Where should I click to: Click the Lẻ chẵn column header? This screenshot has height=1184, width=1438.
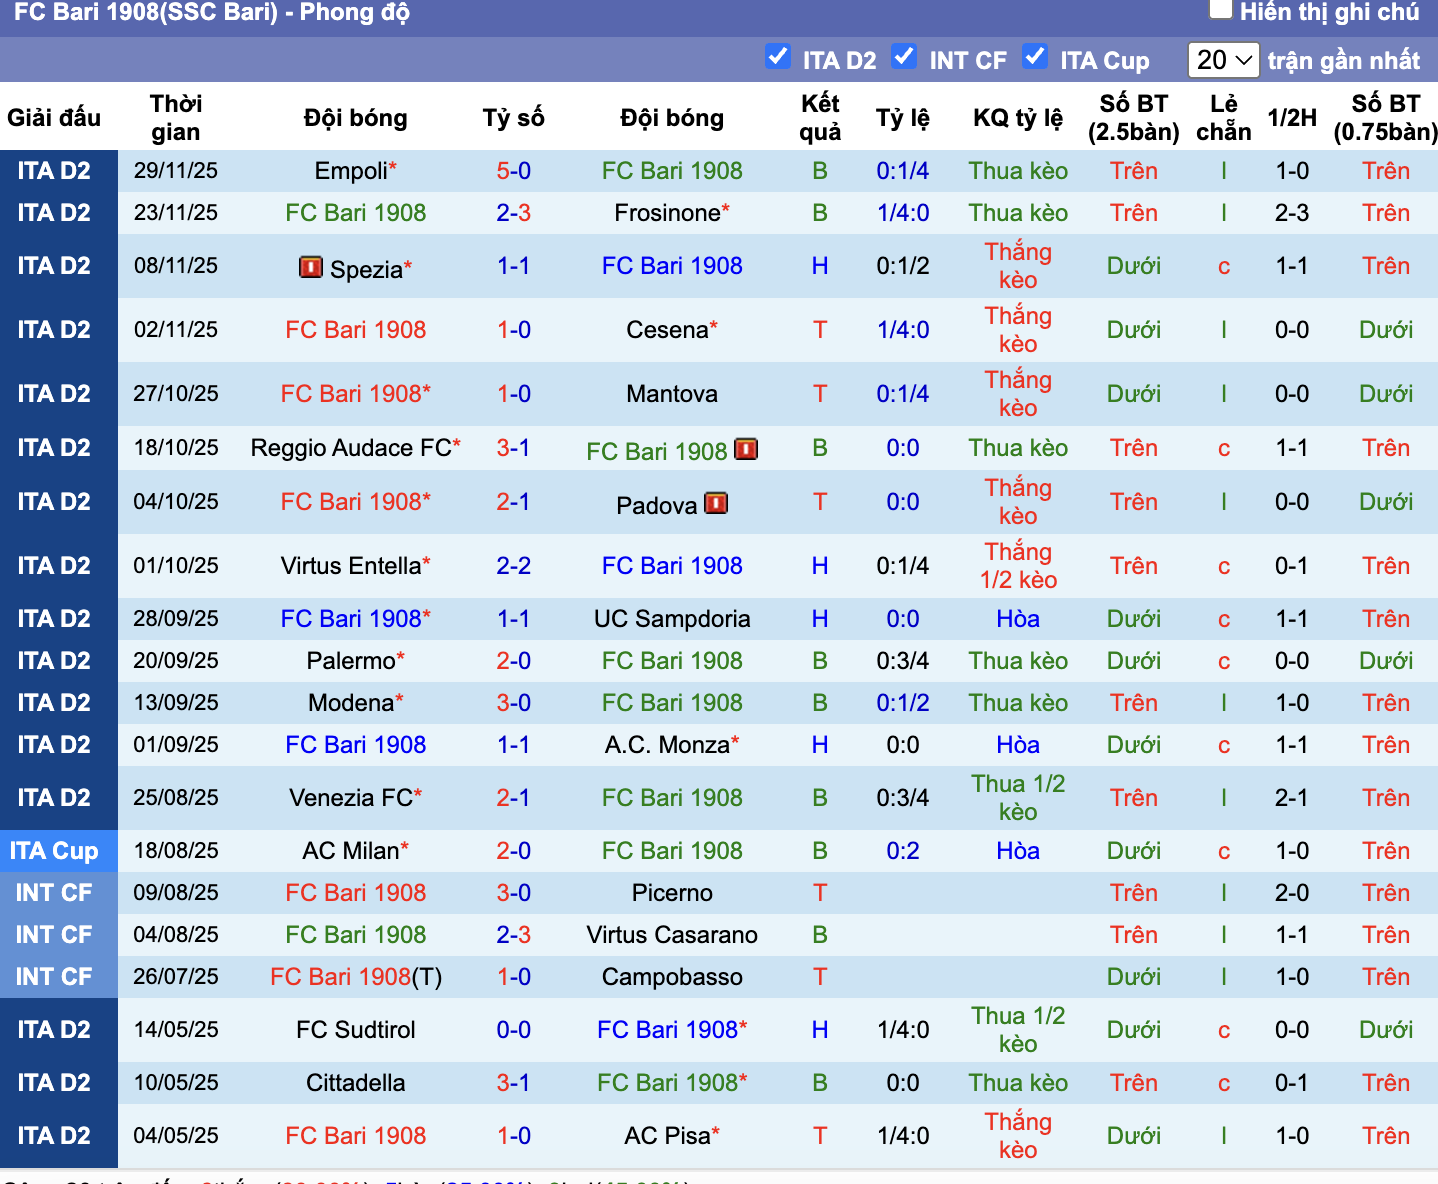[x=1224, y=118]
